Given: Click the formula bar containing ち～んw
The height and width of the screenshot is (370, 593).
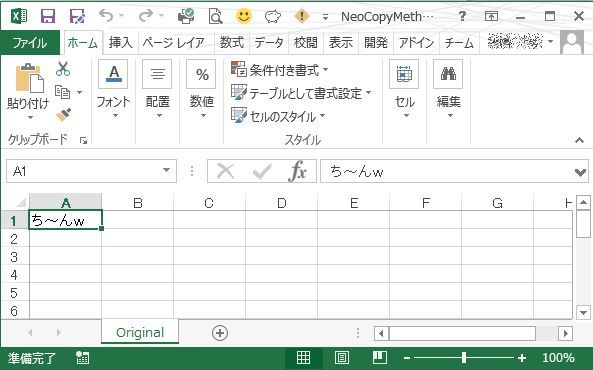Looking at the screenshot, I should (x=446, y=171).
